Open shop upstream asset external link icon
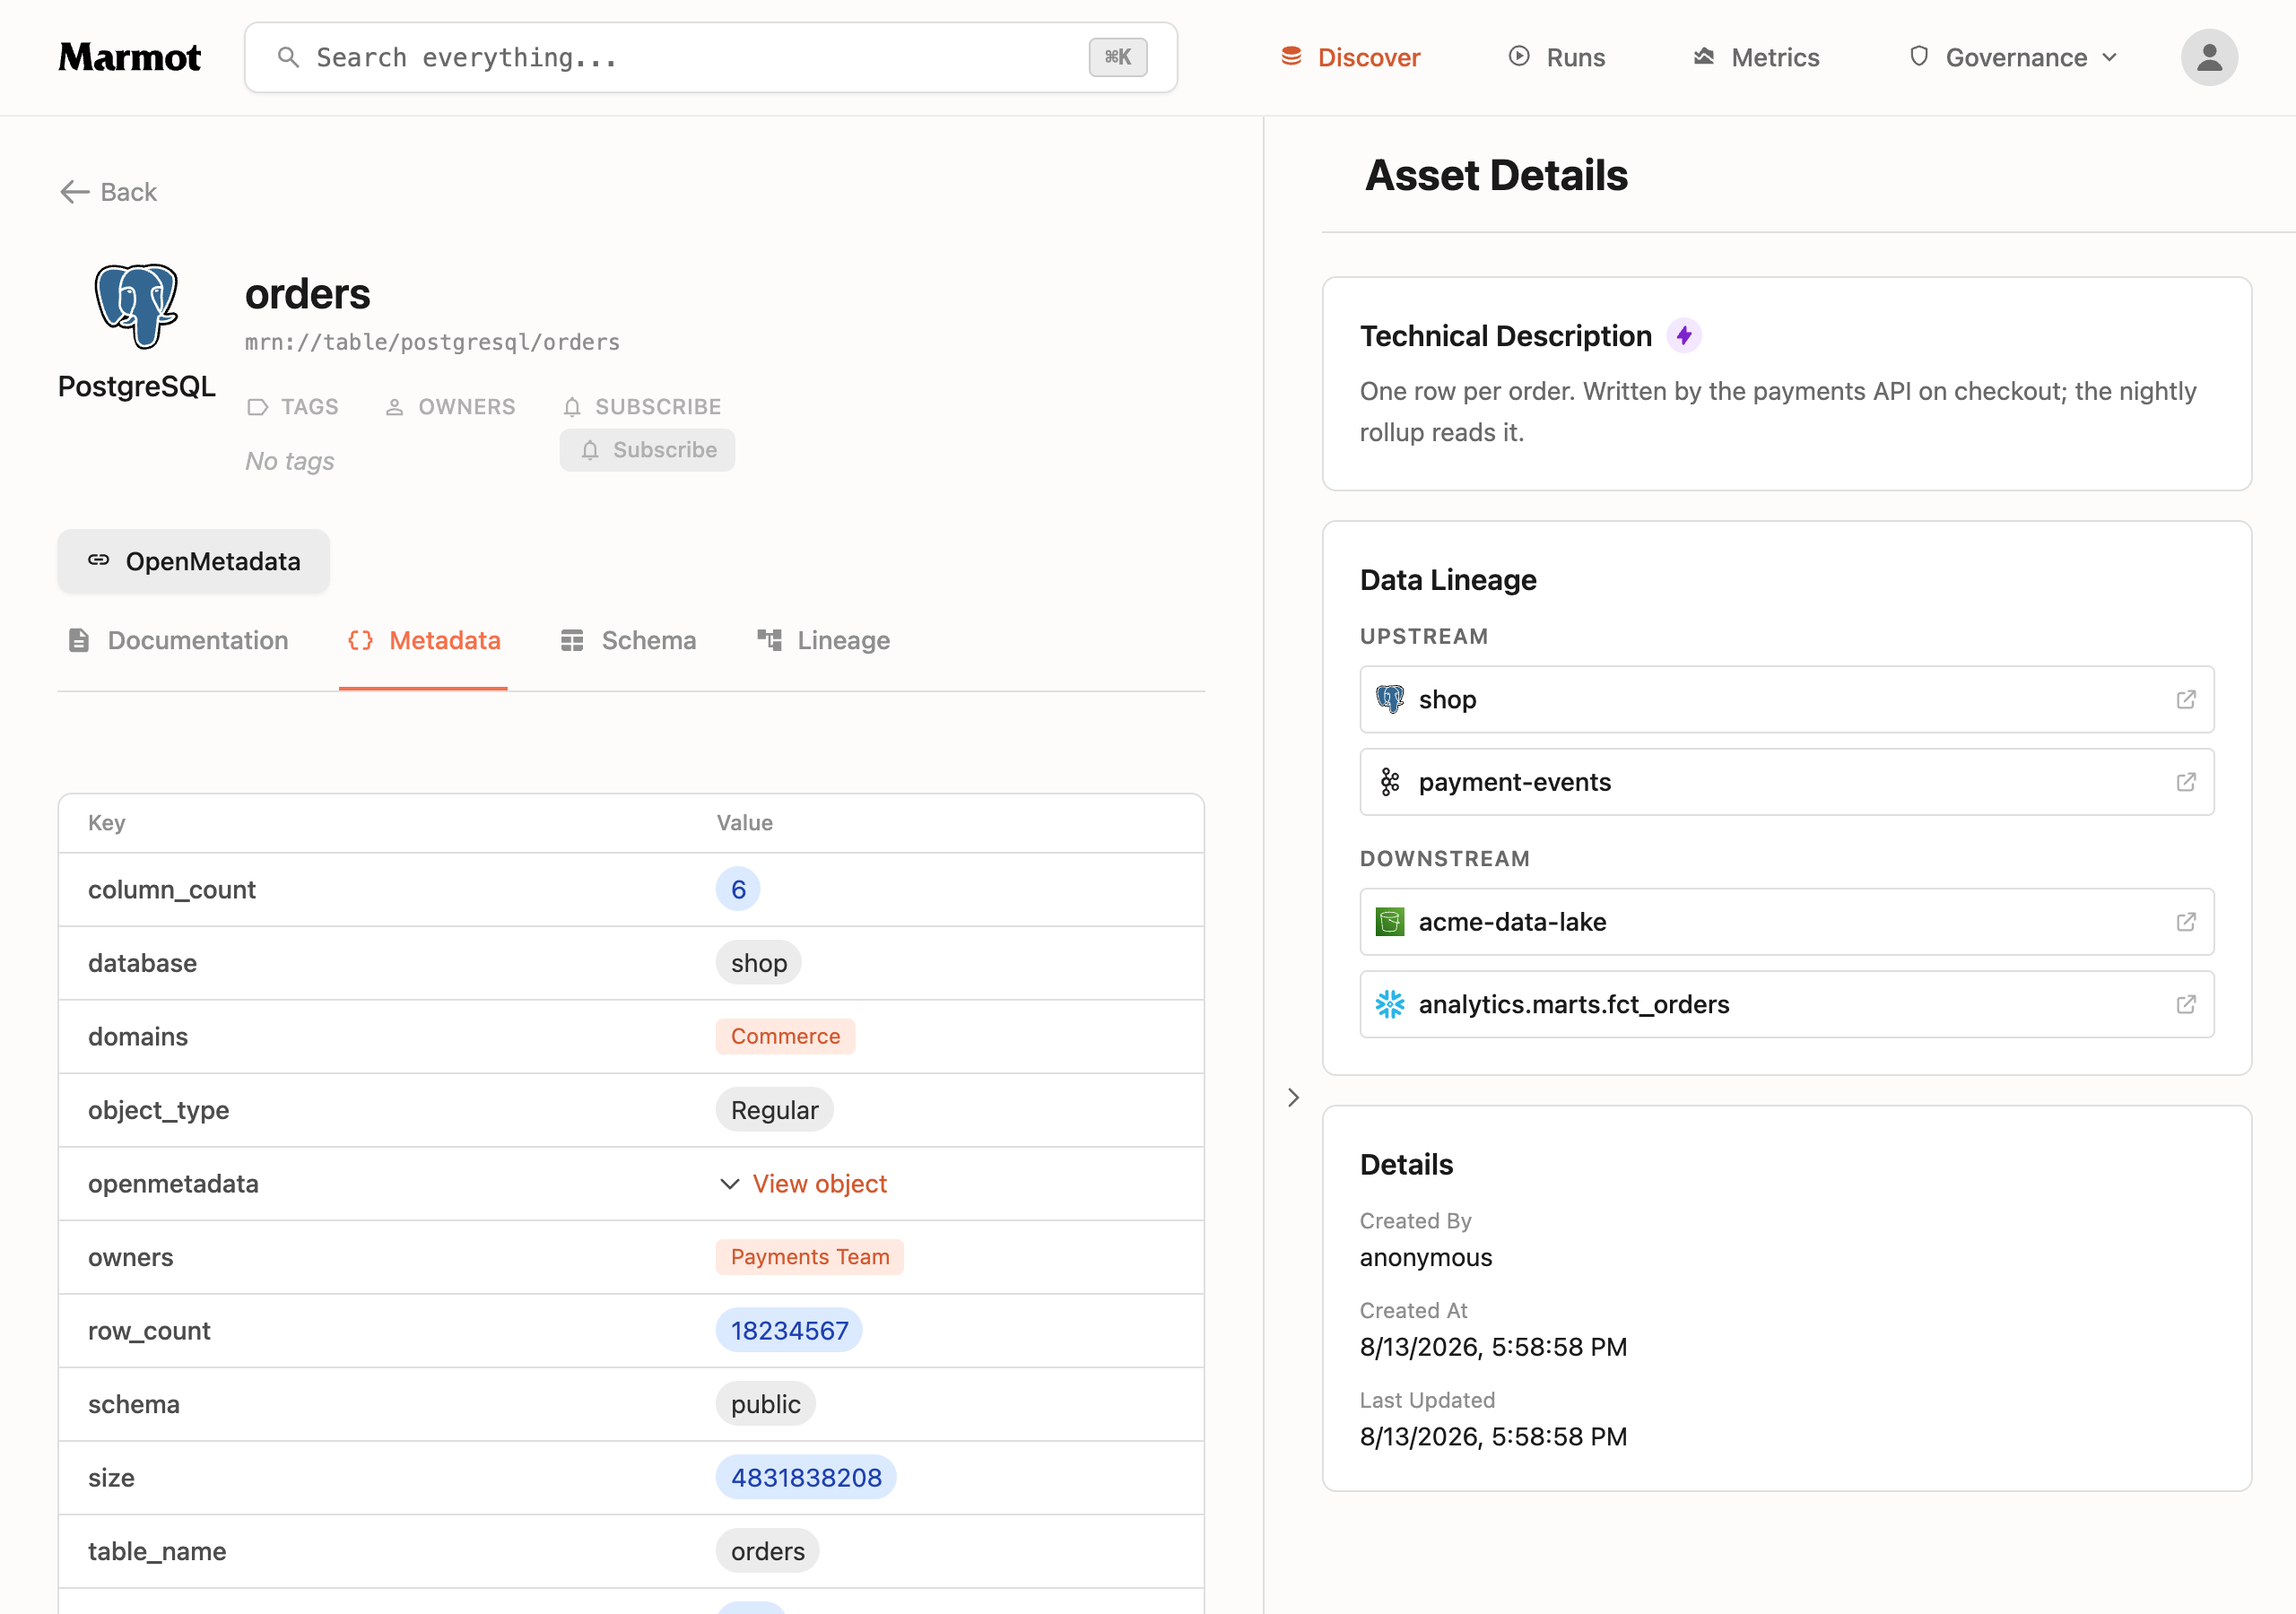Image resolution: width=2296 pixels, height=1614 pixels. click(2186, 699)
